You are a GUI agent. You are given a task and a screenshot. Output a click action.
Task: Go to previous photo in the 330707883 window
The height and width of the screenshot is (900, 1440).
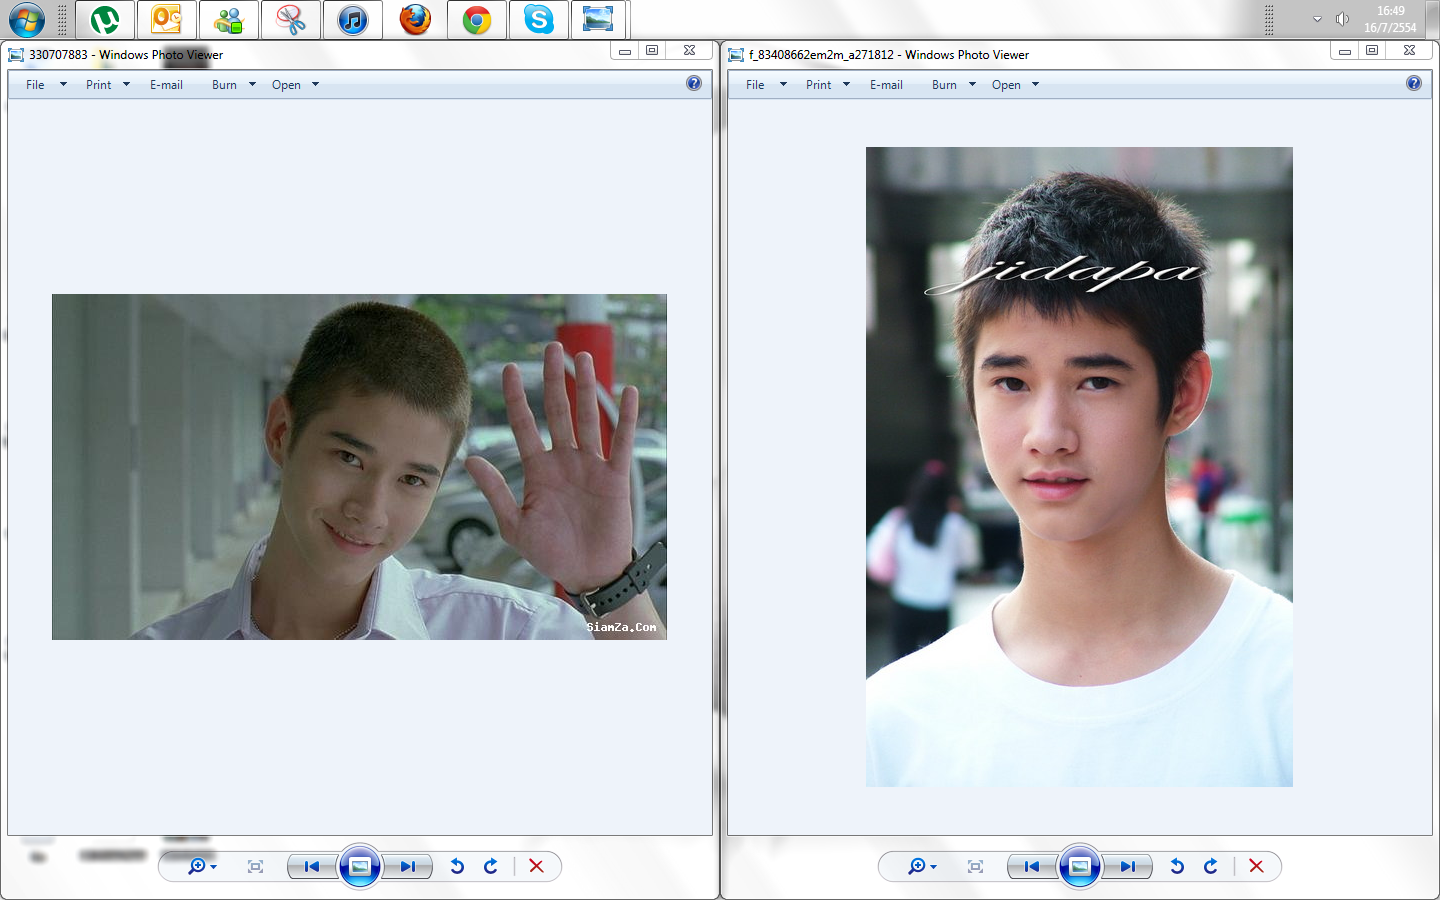click(312, 866)
